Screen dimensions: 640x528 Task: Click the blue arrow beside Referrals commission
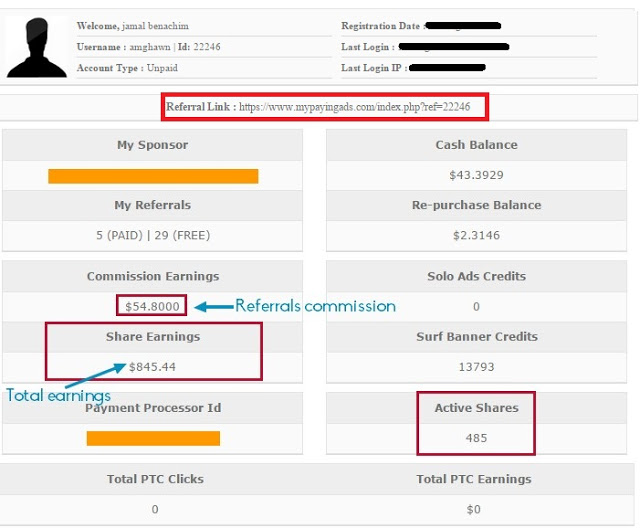[x=213, y=306]
